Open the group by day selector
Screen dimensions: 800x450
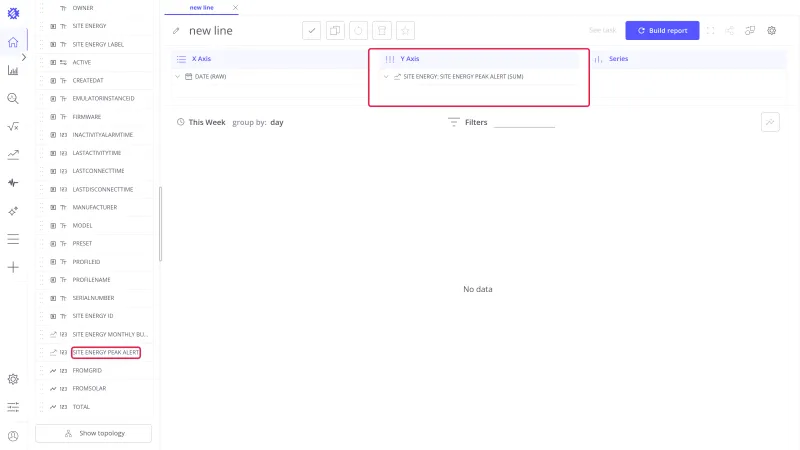258,122
